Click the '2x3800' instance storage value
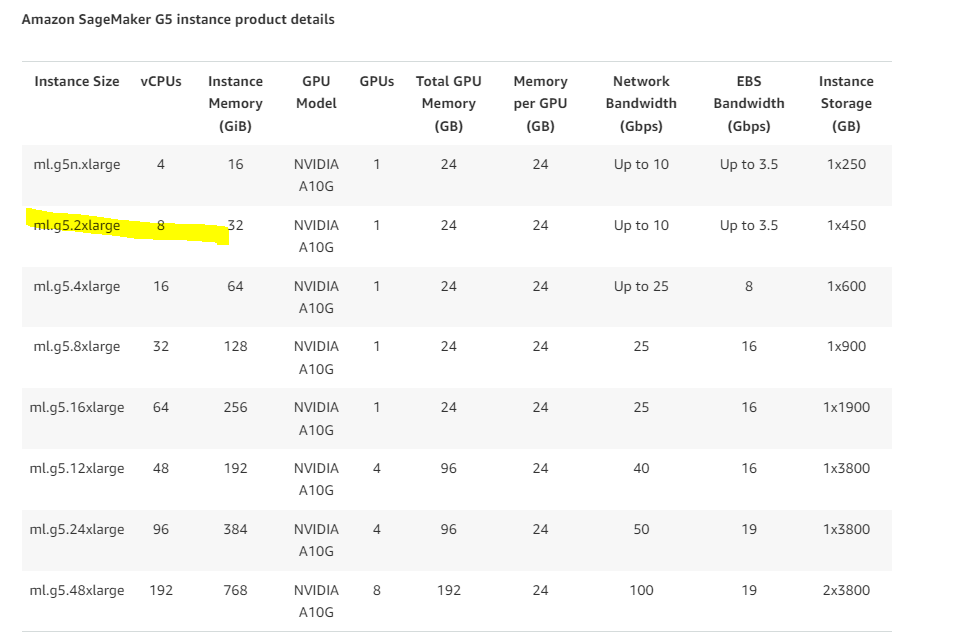 pos(846,591)
